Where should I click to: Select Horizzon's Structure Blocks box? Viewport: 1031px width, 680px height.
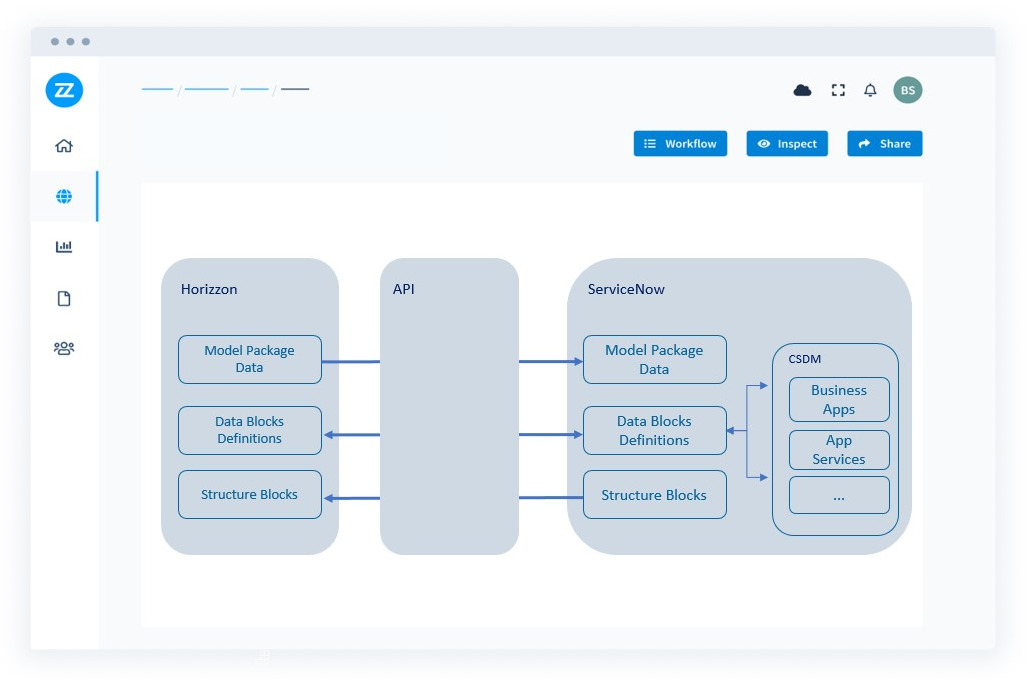pos(250,494)
